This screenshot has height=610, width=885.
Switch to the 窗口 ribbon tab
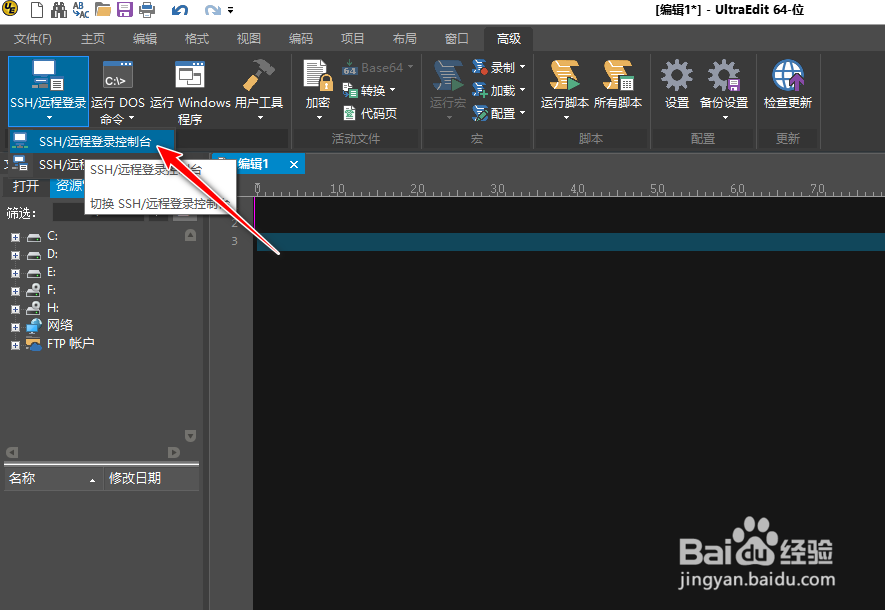(457, 38)
